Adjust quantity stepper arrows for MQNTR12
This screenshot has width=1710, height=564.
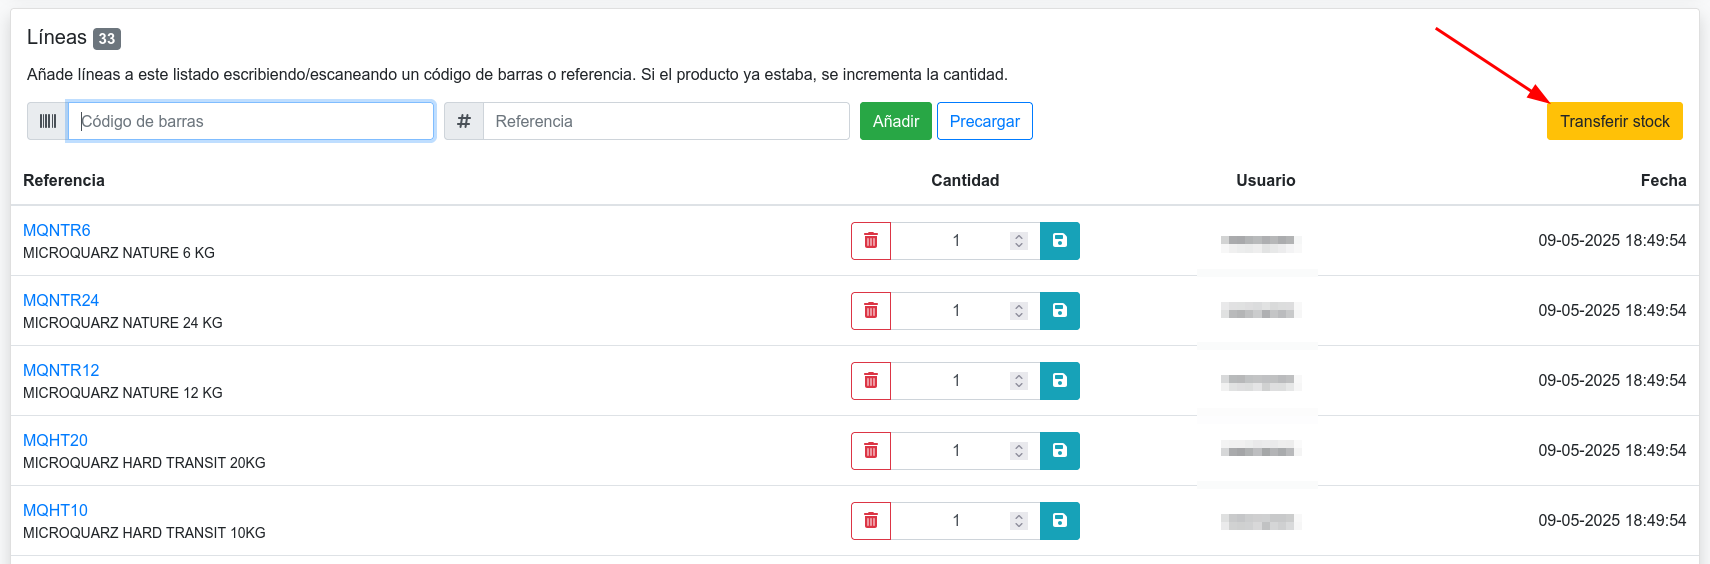(x=1019, y=381)
